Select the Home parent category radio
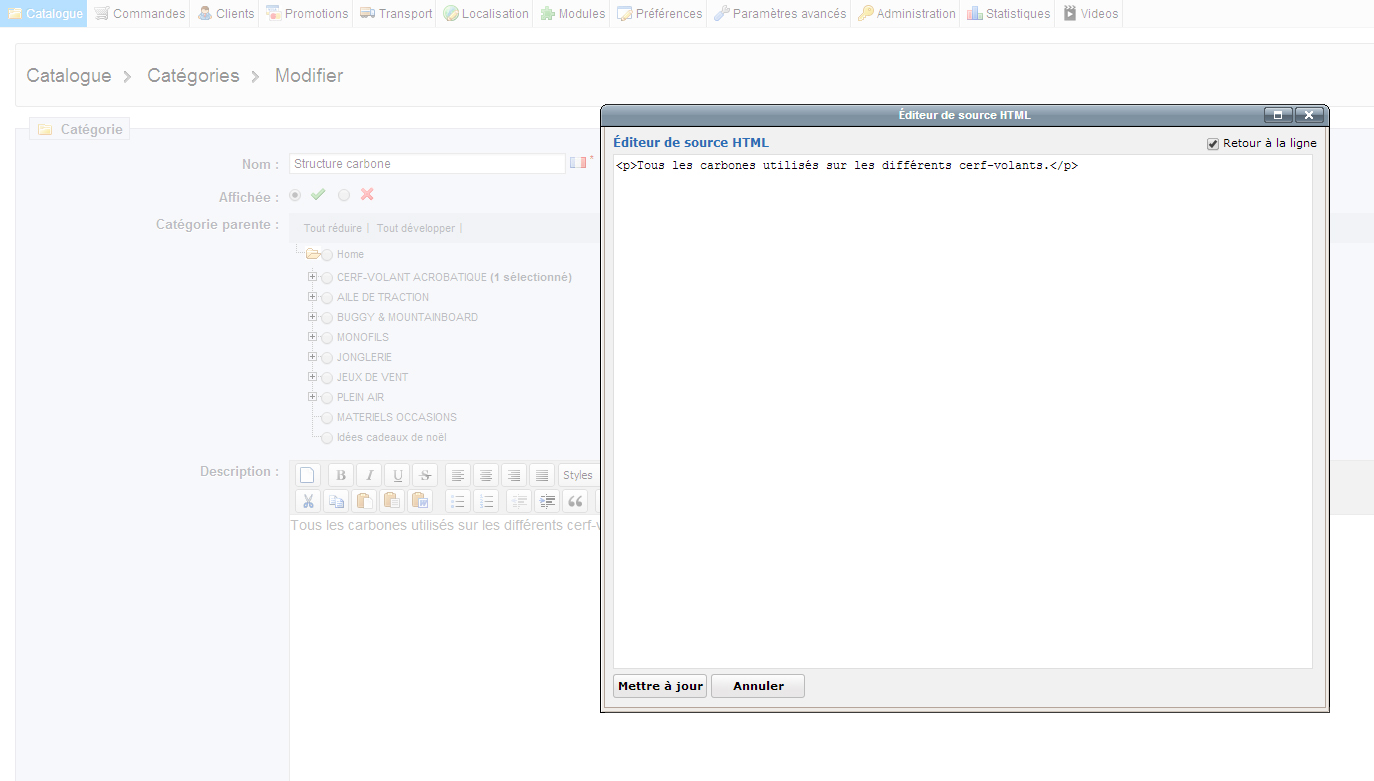This screenshot has height=781, width=1374. [x=327, y=255]
